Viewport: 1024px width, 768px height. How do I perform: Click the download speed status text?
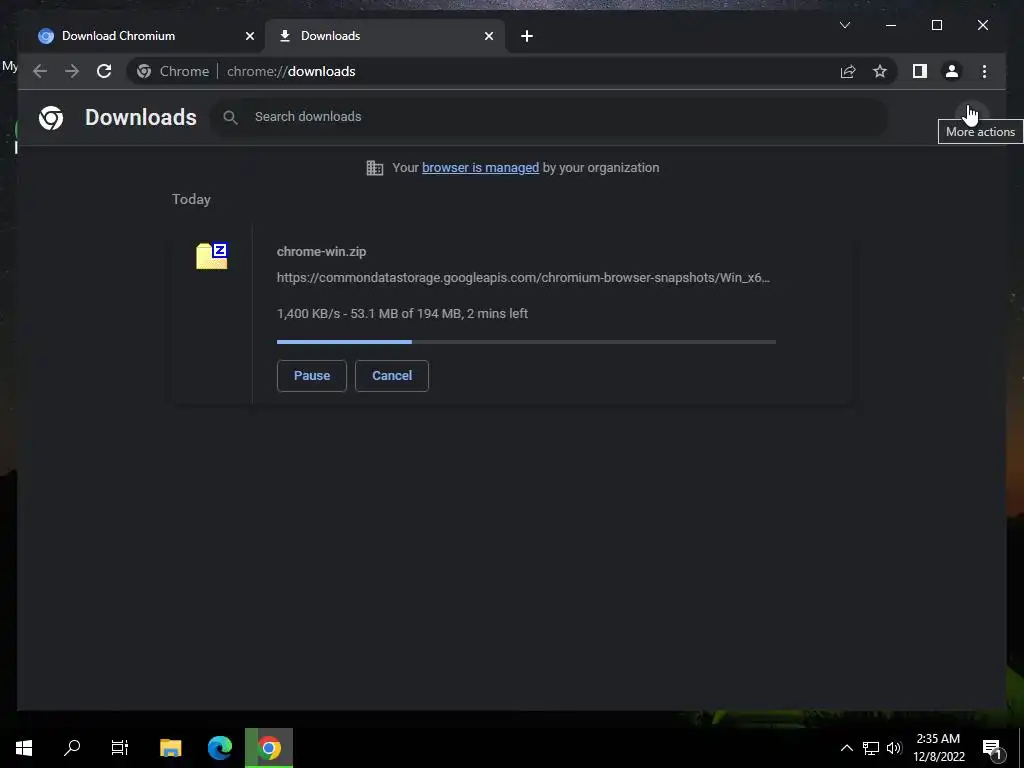tap(402, 313)
